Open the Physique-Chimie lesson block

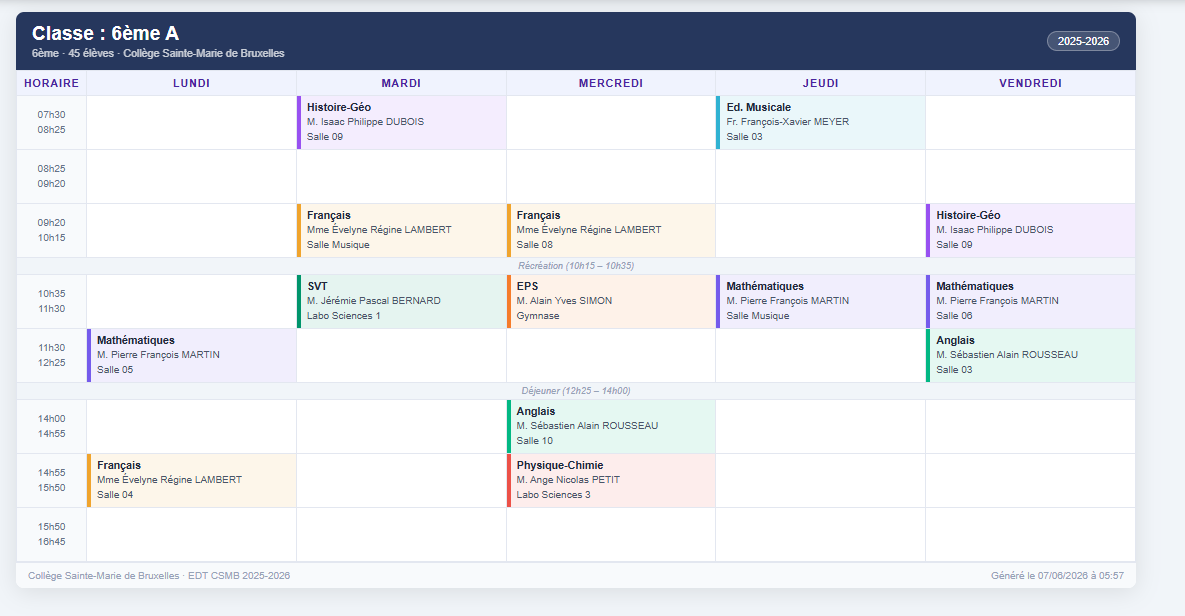coord(611,481)
